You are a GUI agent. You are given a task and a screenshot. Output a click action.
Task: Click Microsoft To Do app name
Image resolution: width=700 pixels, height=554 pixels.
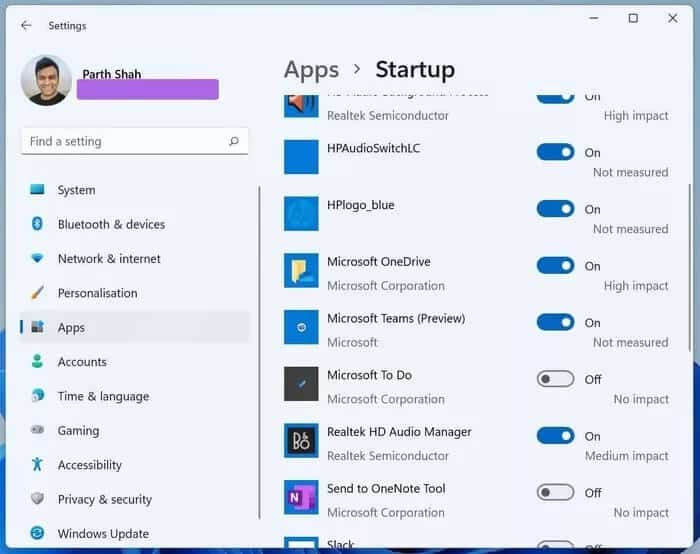(x=369, y=375)
